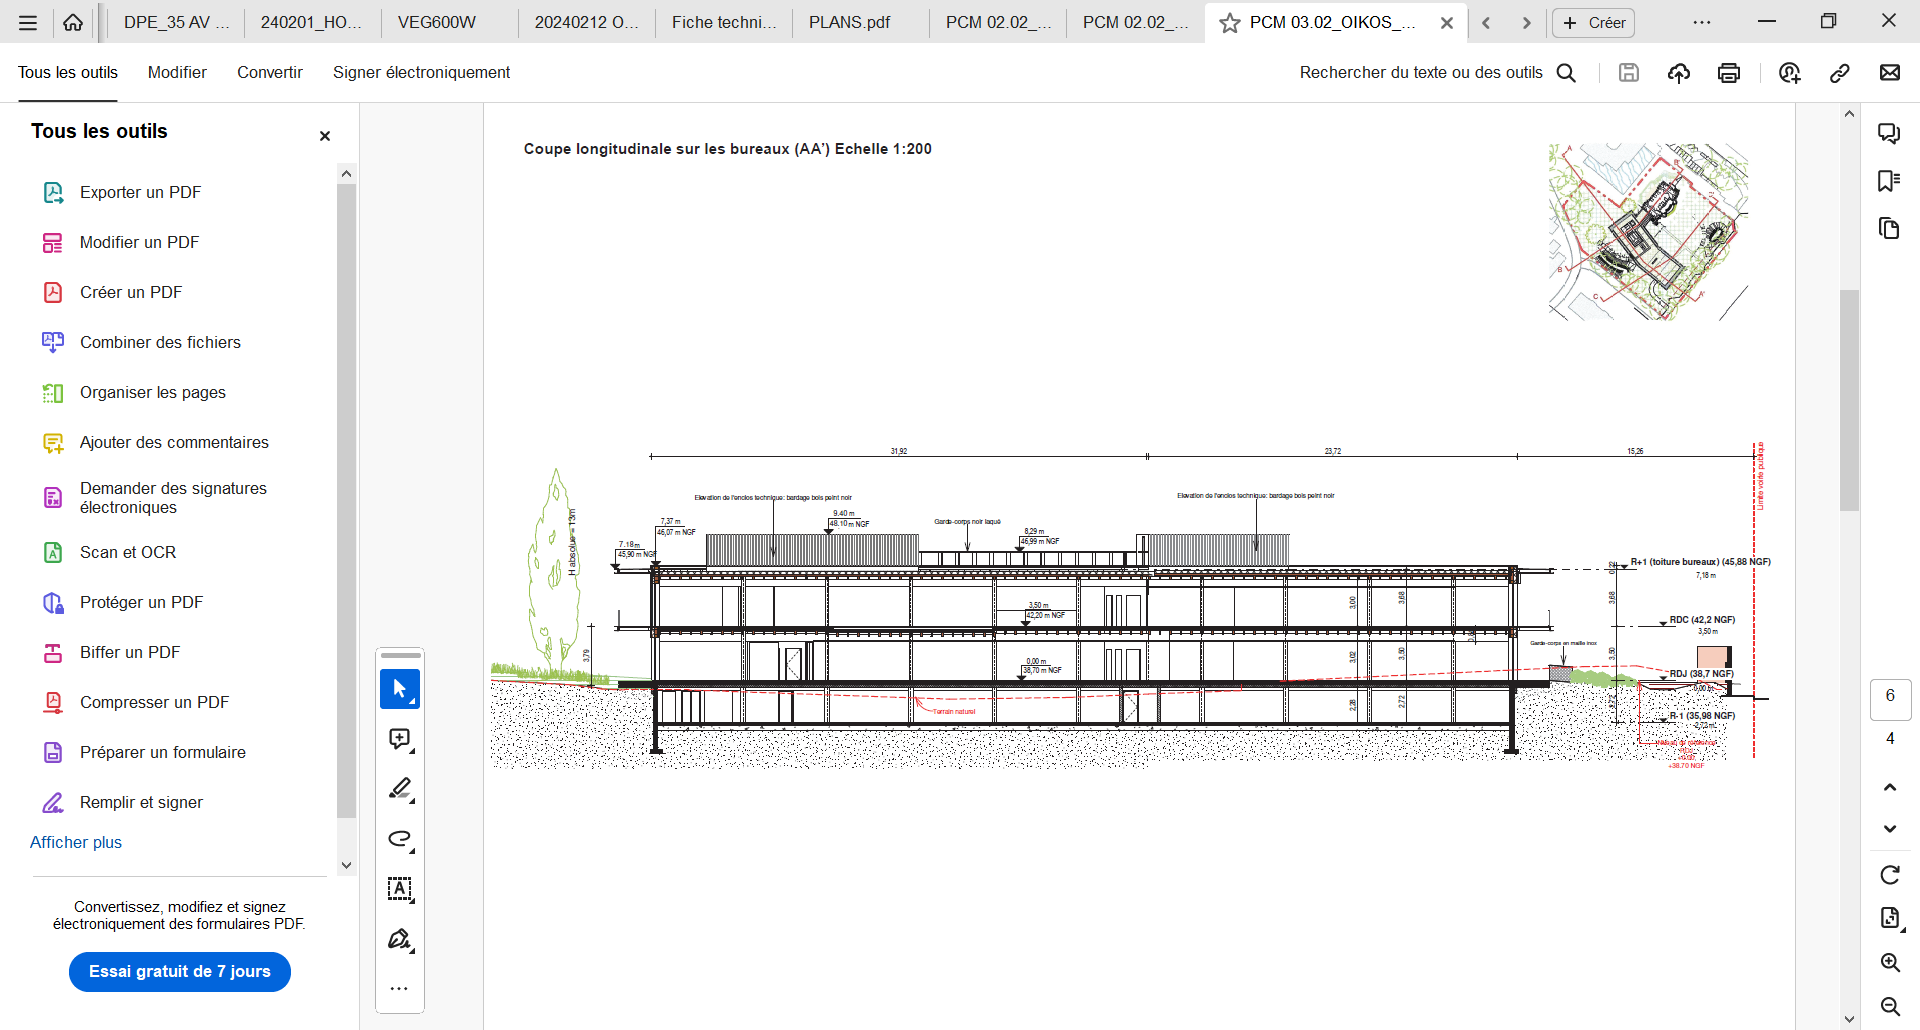This screenshot has width=1920, height=1030.
Task: Click the Print icon in the toolbar
Action: pyautogui.click(x=1729, y=73)
